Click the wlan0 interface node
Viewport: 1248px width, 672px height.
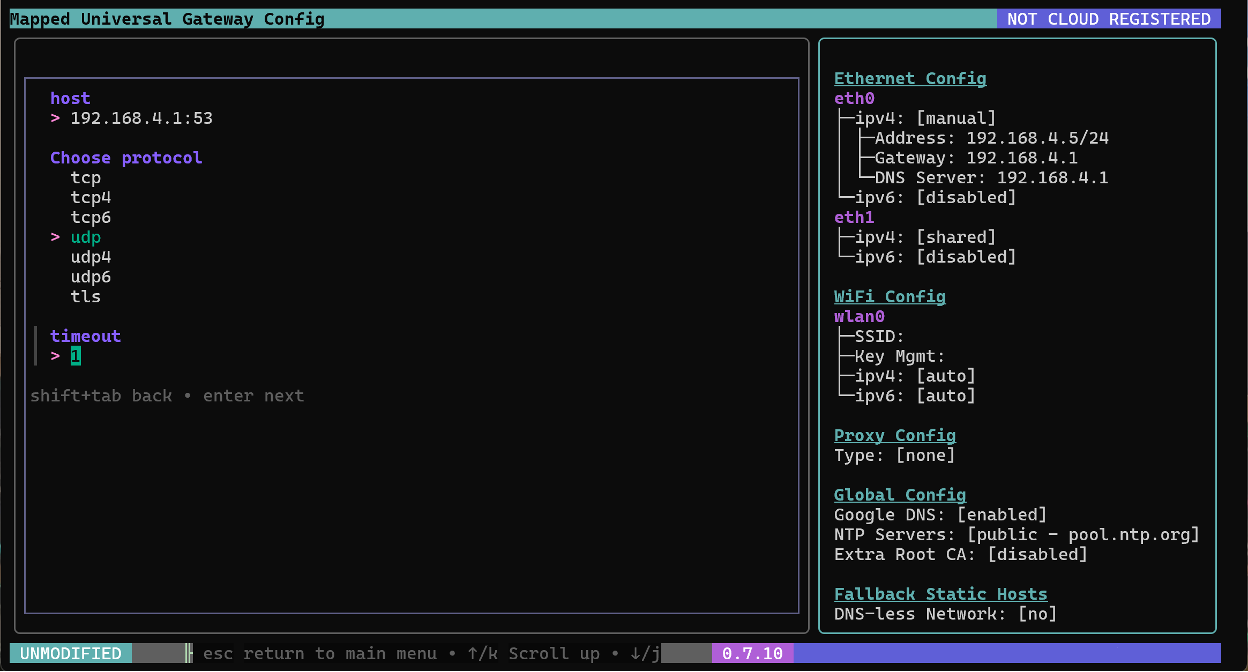(860, 317)
